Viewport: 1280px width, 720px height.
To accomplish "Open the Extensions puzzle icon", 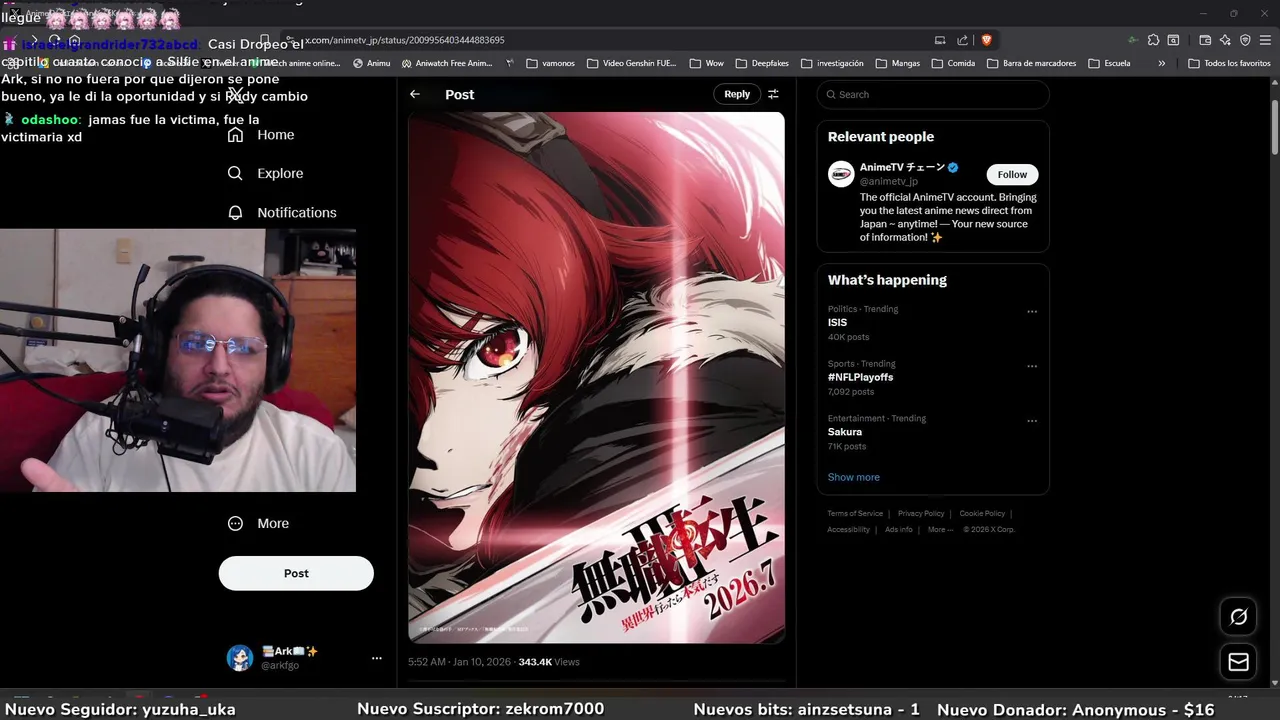I will 1153,40.
